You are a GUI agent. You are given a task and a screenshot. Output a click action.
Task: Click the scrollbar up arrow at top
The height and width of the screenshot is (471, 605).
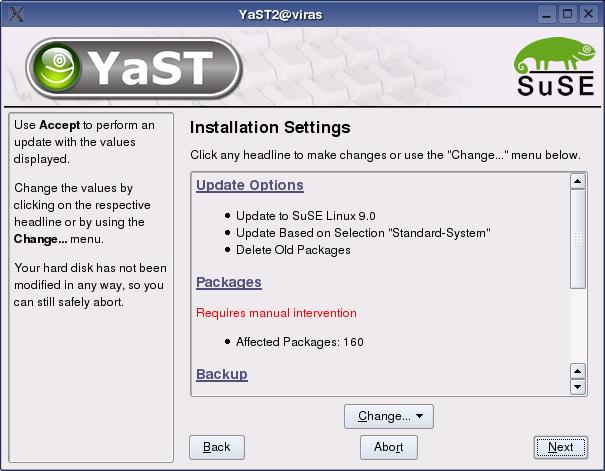coord(578,181)
